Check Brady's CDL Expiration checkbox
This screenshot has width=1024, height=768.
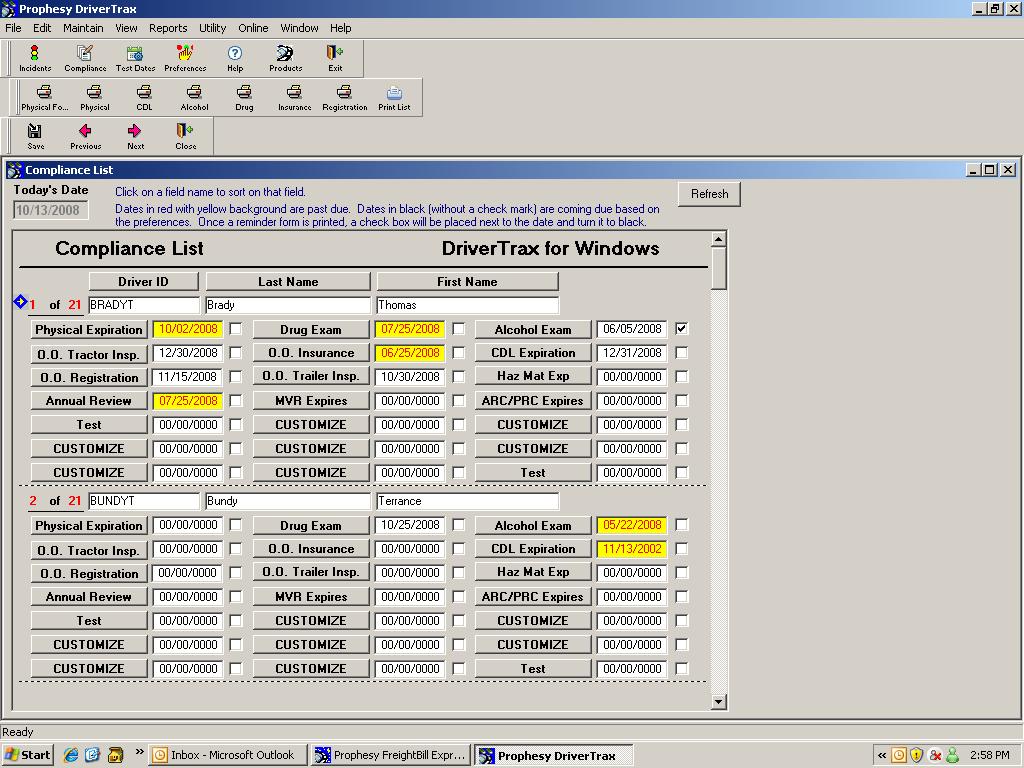click(682, 353)
